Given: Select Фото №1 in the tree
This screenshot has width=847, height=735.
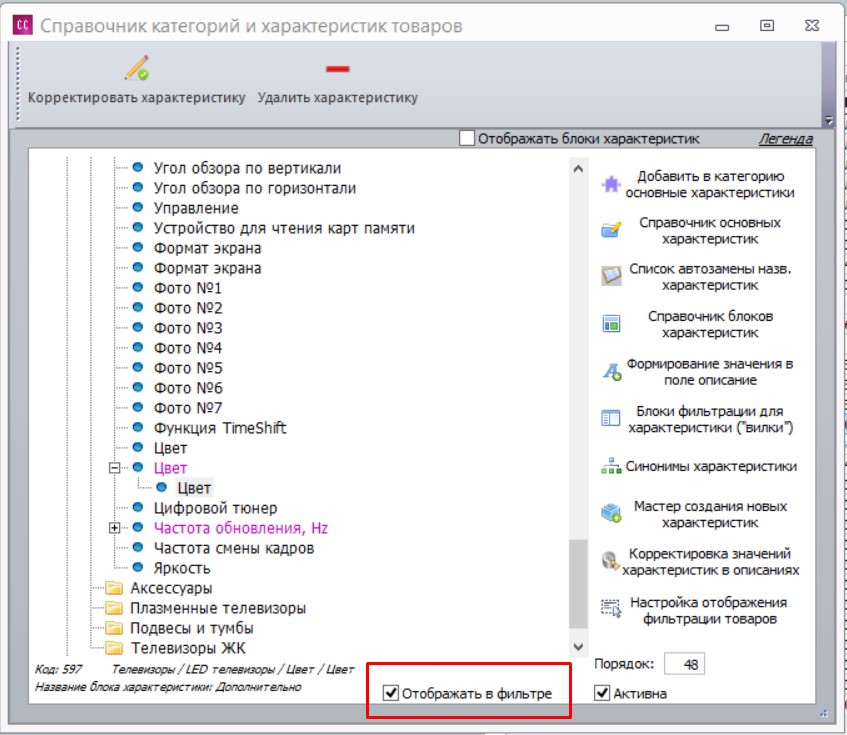Looking at the screenshot, I should tap(188, 288).
